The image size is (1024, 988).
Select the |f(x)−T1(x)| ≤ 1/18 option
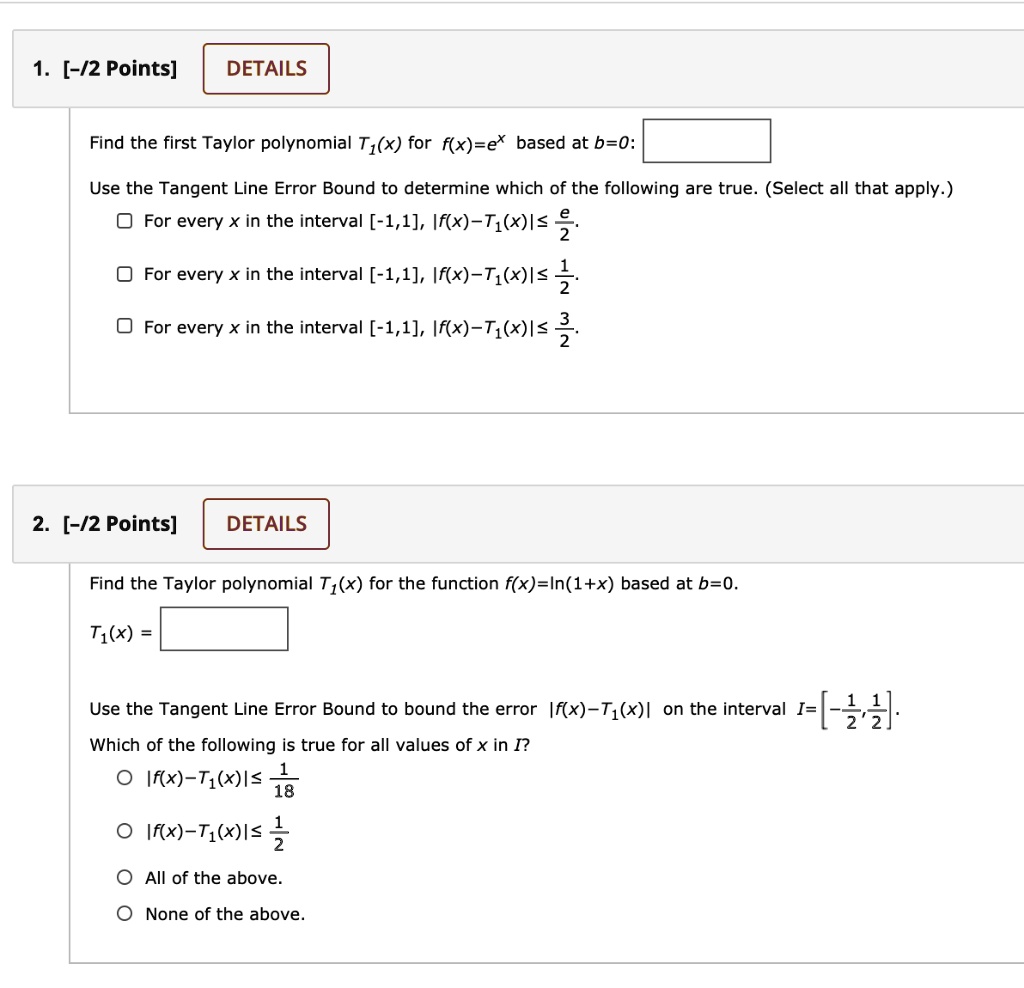pos(124,777)
